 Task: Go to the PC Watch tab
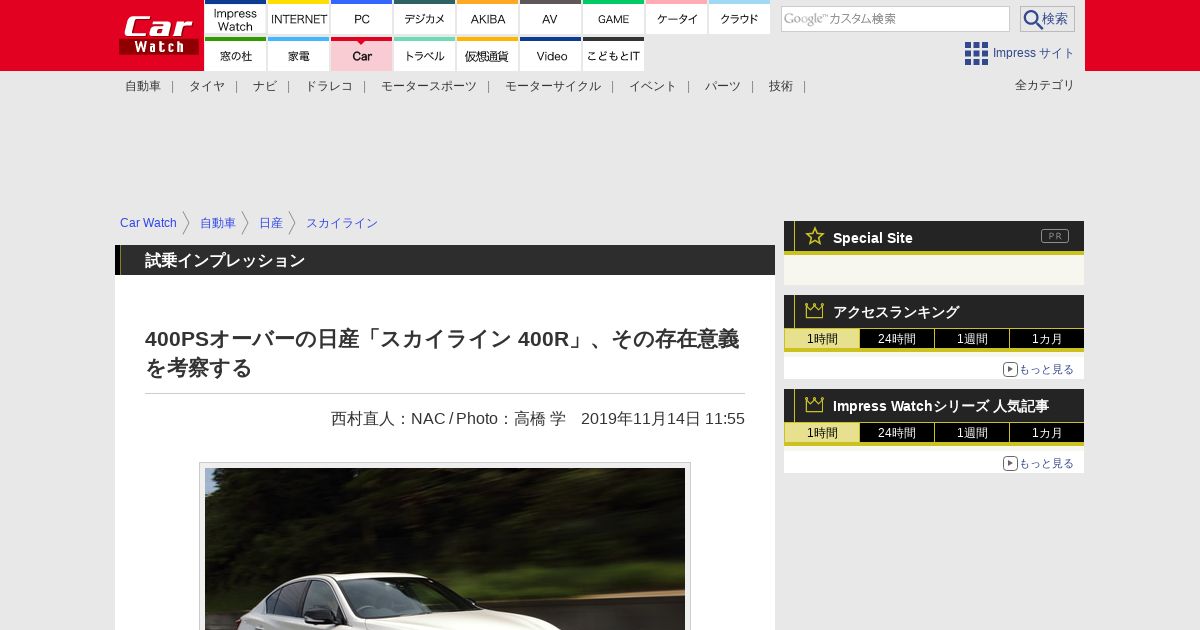(x=362, y=18)
